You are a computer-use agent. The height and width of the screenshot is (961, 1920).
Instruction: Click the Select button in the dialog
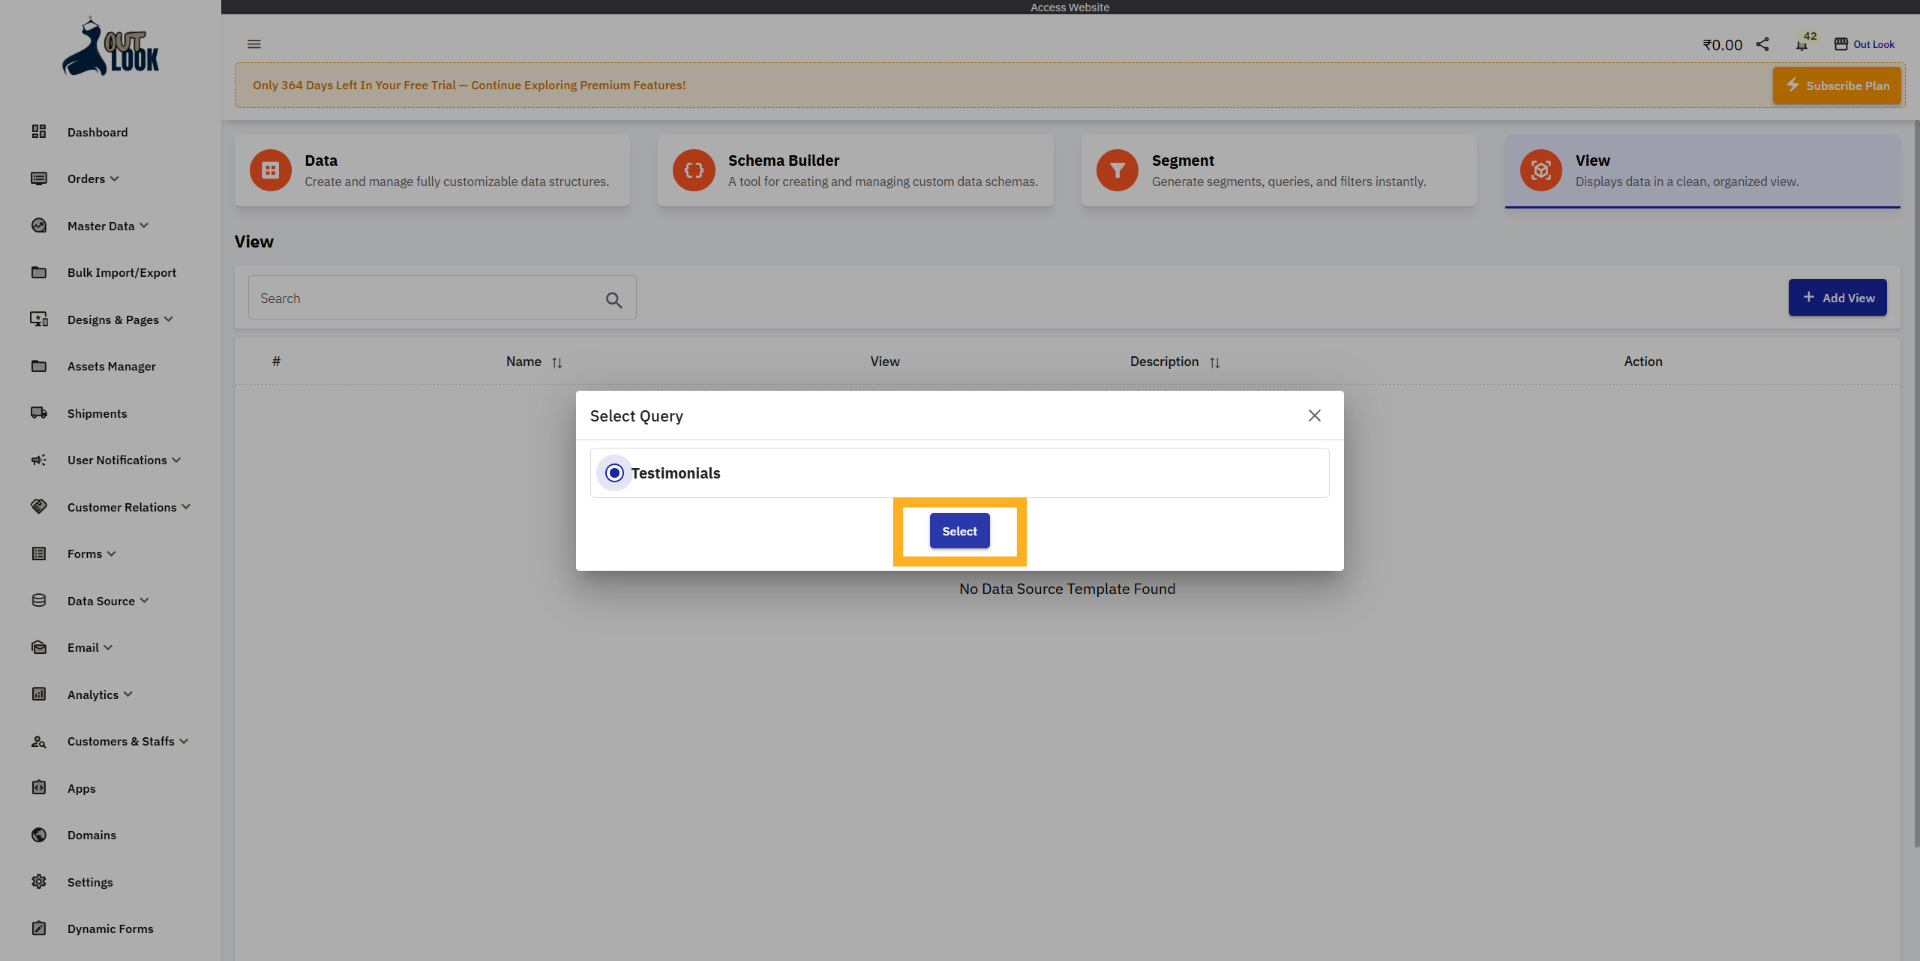(959, 531)
